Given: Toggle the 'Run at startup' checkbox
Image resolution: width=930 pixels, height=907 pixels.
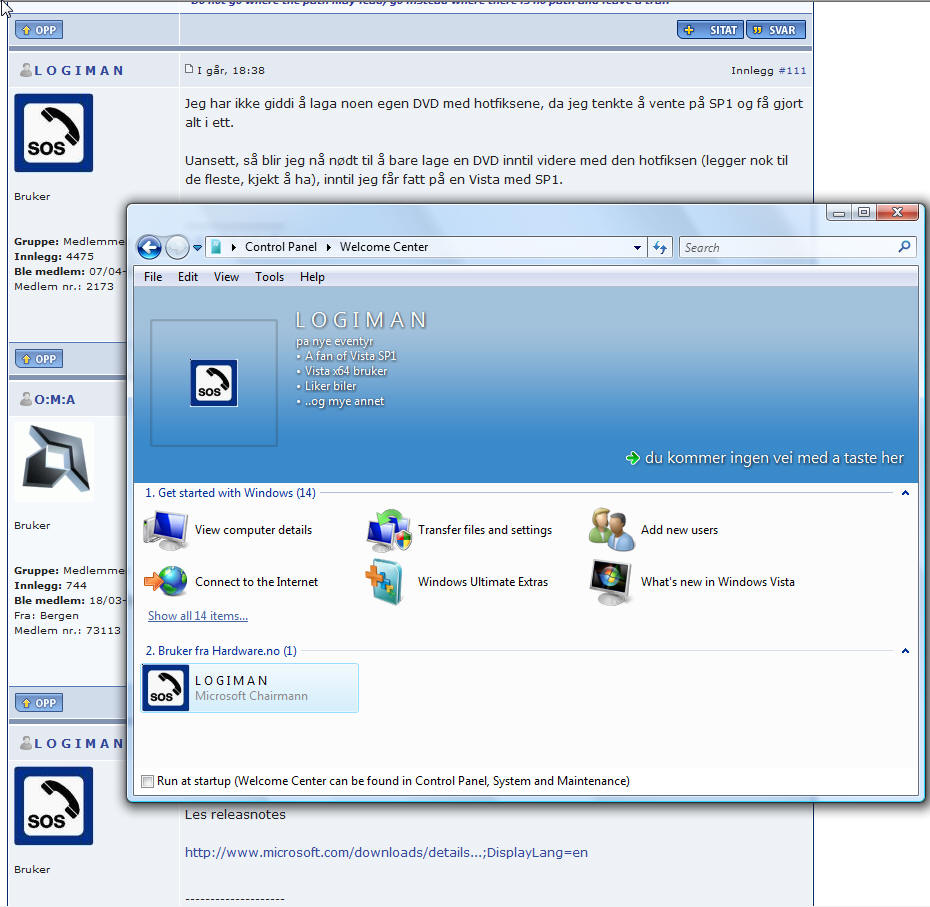Looking at the screenshot, I should click(x=147, y=781).
